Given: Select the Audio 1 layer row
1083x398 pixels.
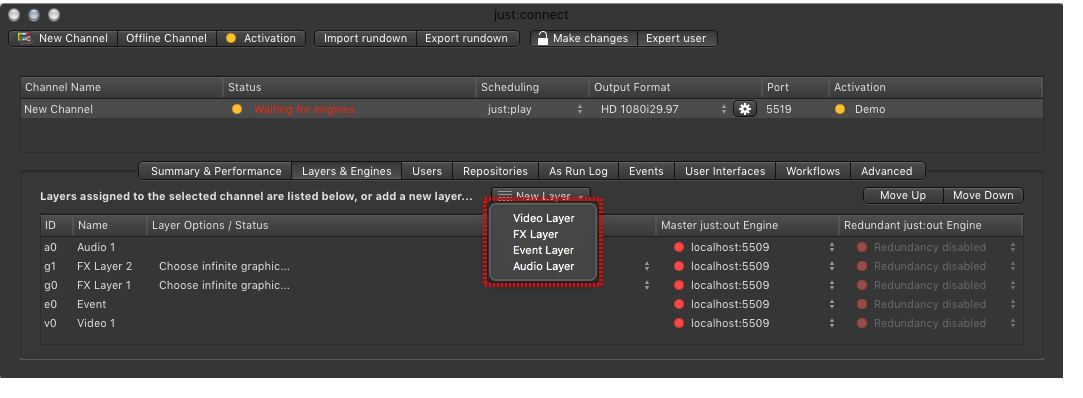Looking at the screenshot, I should pos(531,247).
